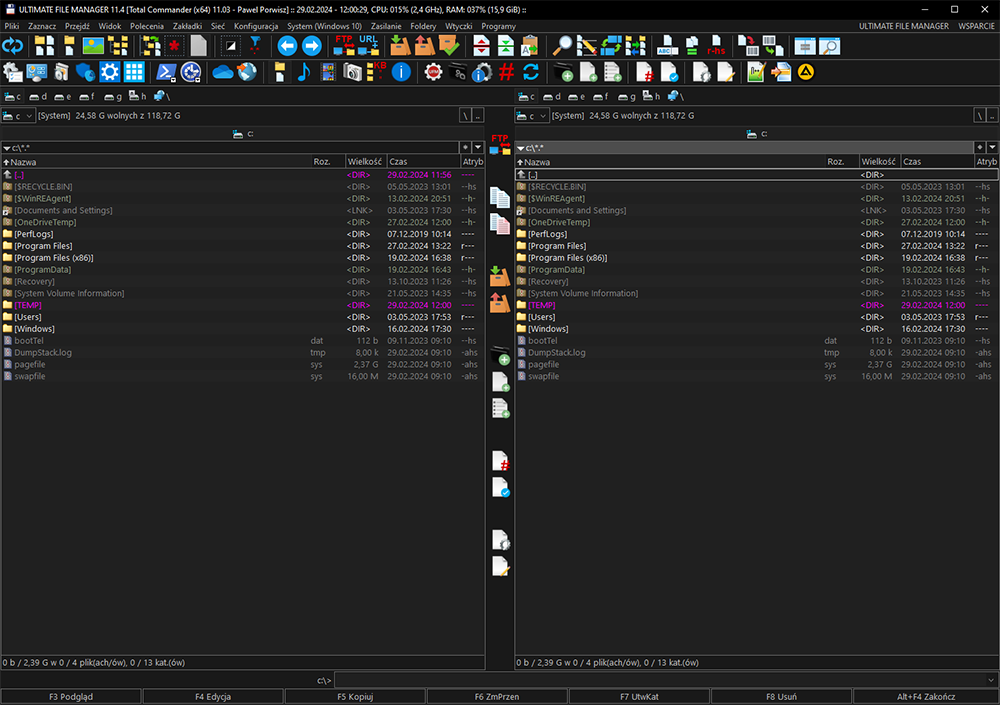Click the pack files box icon
Viewport: 1000px width, 705px height.
point(400,46)
